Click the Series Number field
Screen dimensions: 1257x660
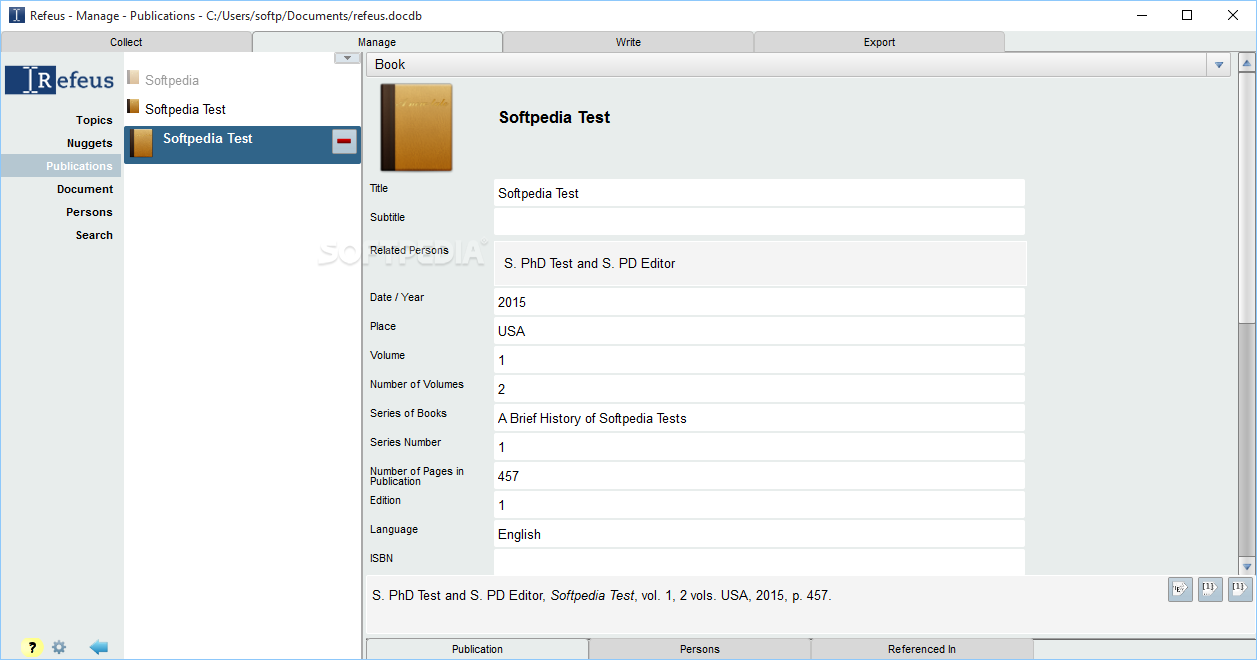click(x=759, y=447)
